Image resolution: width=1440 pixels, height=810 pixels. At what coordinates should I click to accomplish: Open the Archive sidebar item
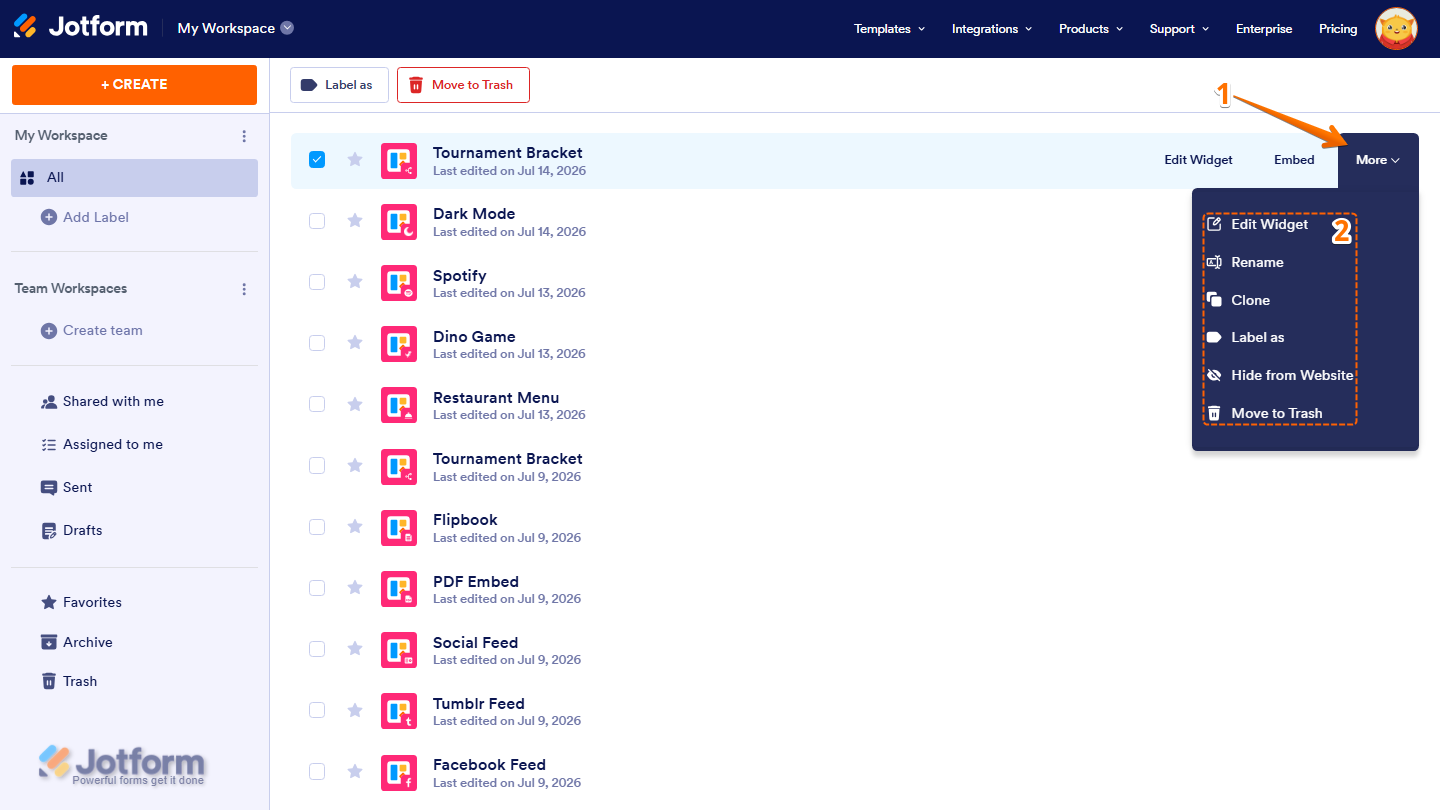click(x=76, y=642)
